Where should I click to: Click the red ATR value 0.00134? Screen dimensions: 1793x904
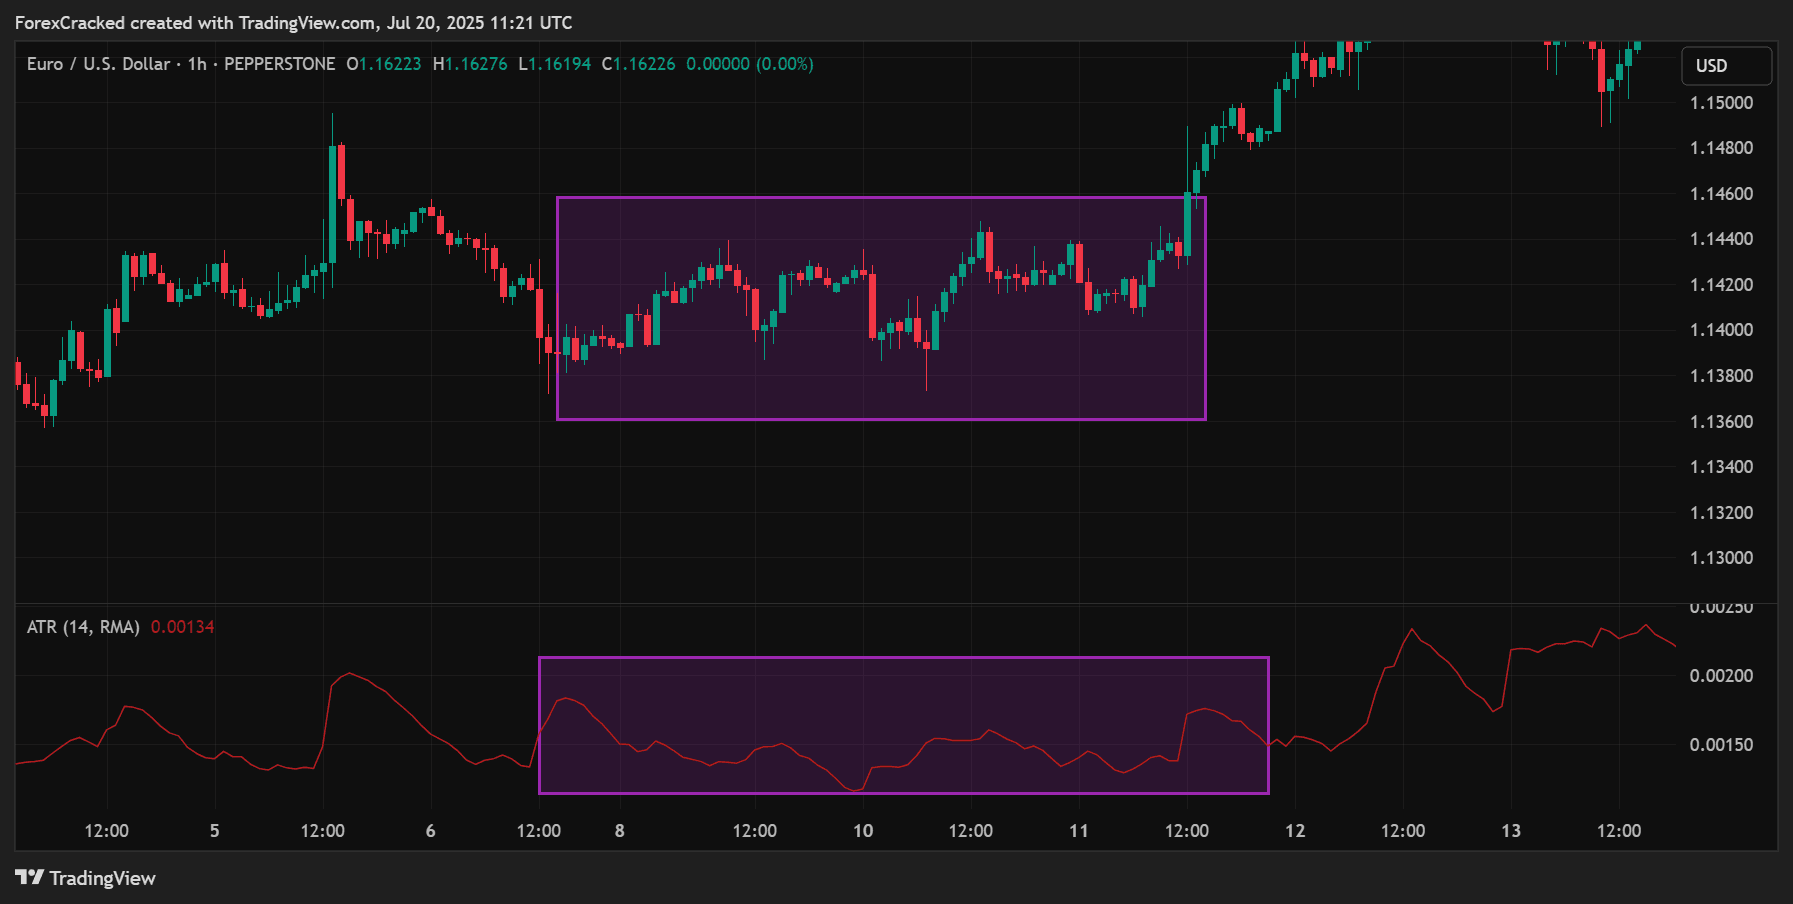tap(184, 626)
